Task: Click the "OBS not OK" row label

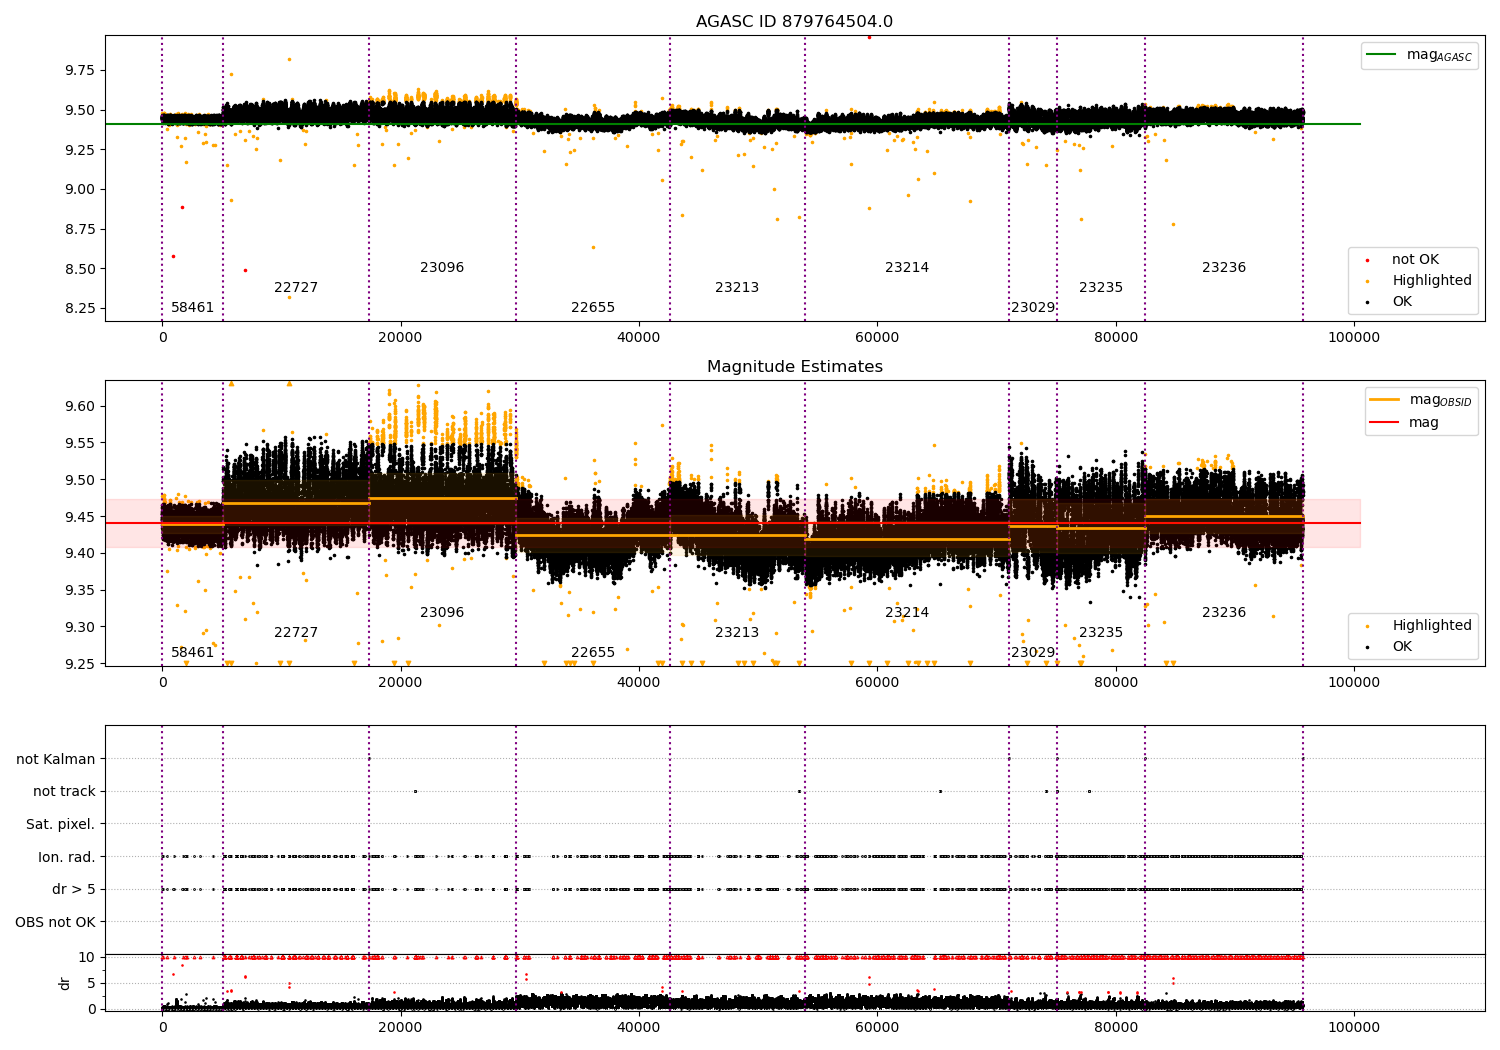Action: pyautogui.click(x=55, y=922)
